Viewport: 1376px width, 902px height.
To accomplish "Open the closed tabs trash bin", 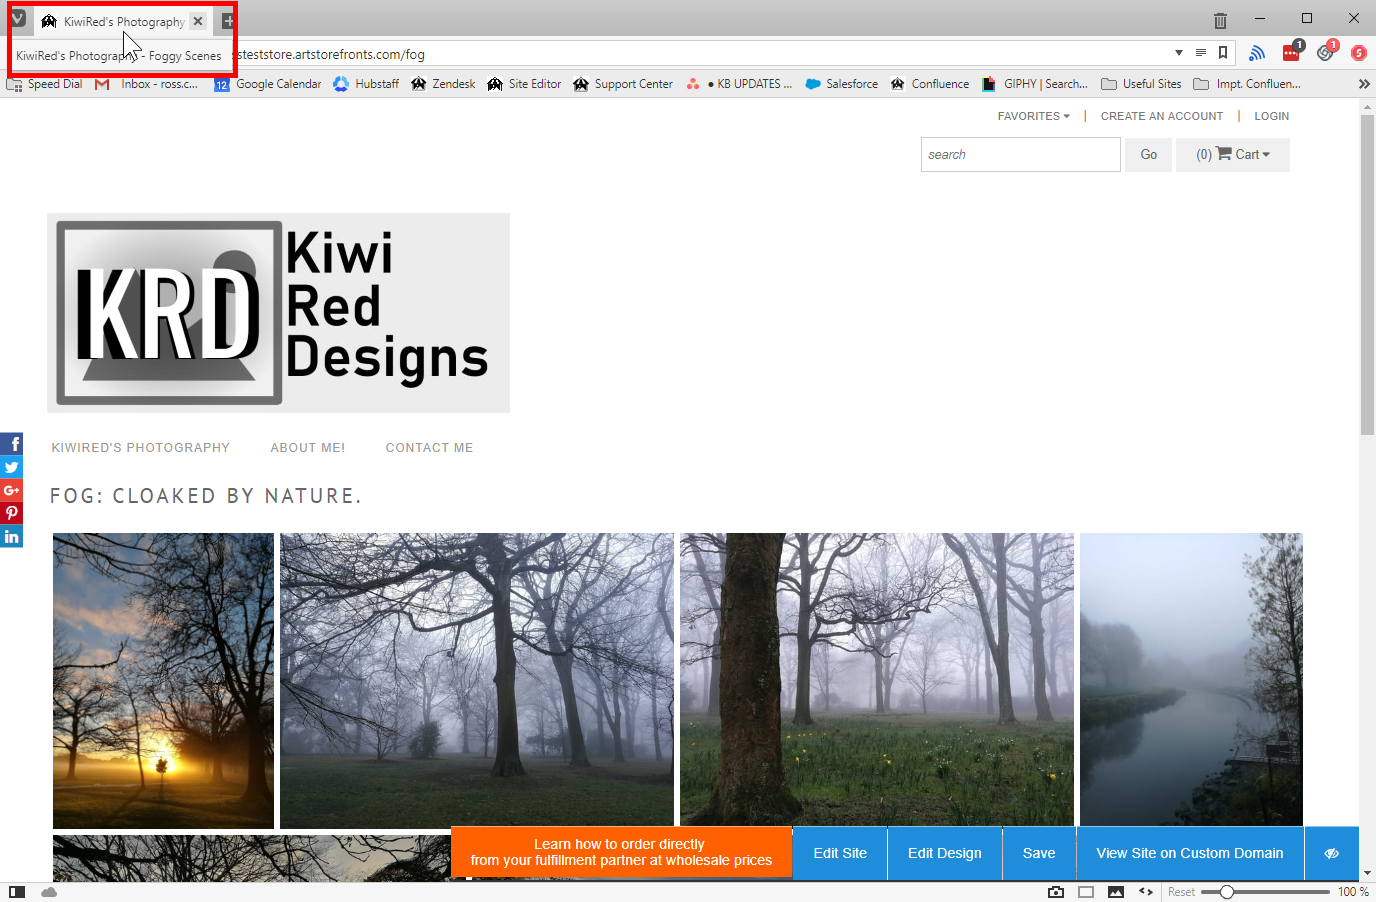I will pos(1220,20).
